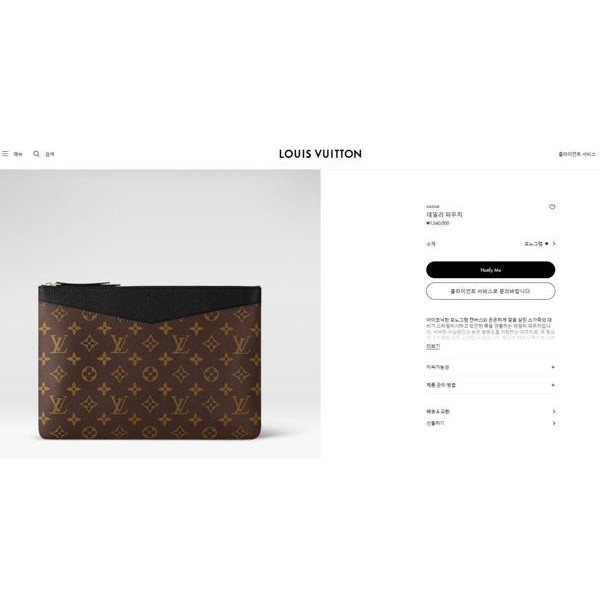The width and height of the screenshot is (600, 600).
Task: Open the monogram pouch product image
Action: click(160, 314)
